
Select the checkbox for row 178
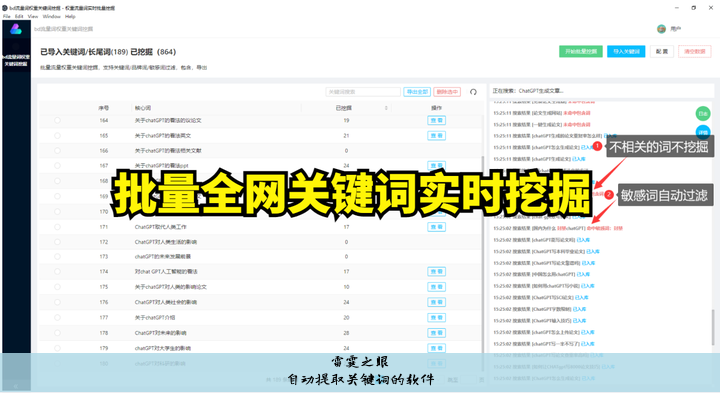pyautogui.click(x=57, y=333)
